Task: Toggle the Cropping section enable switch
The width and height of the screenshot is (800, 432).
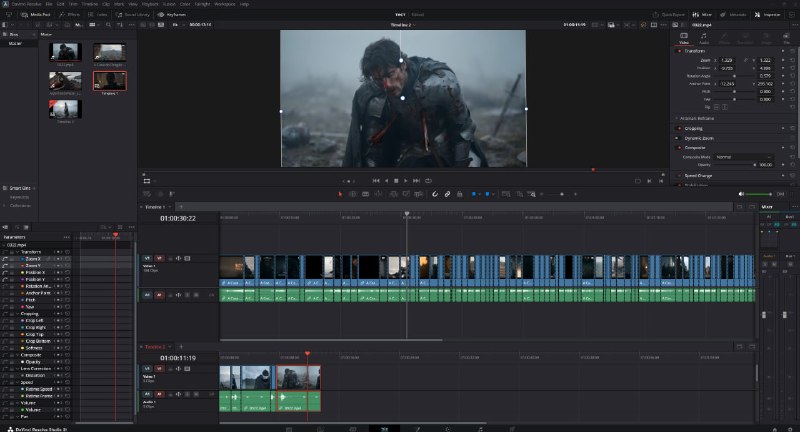Action: (679, 129)
